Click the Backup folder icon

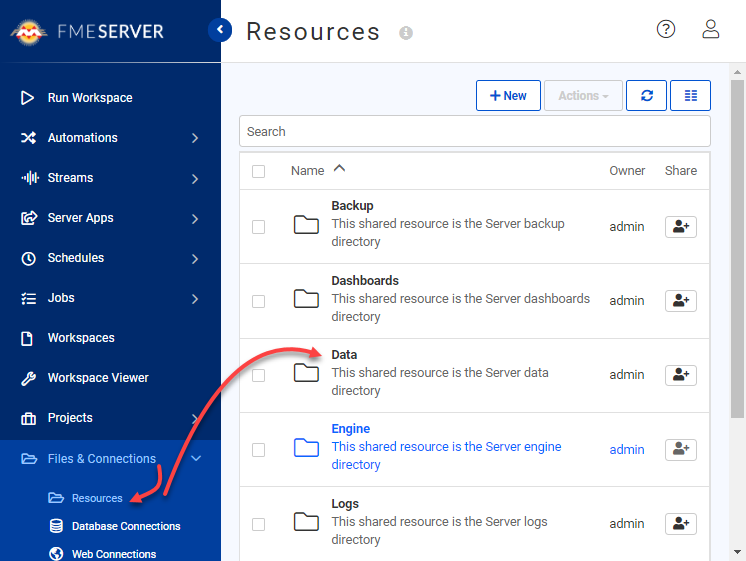(306, 225)
